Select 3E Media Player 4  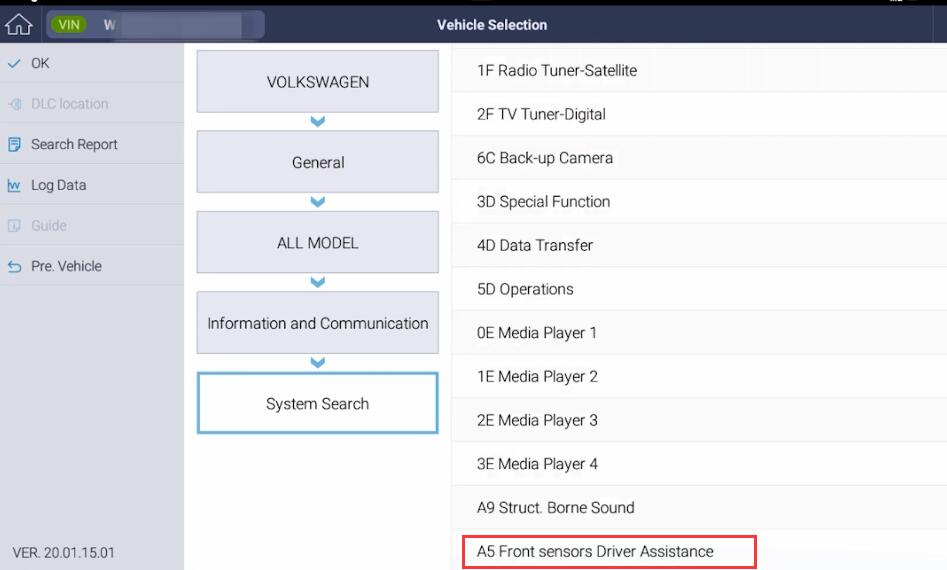(699, 464)
